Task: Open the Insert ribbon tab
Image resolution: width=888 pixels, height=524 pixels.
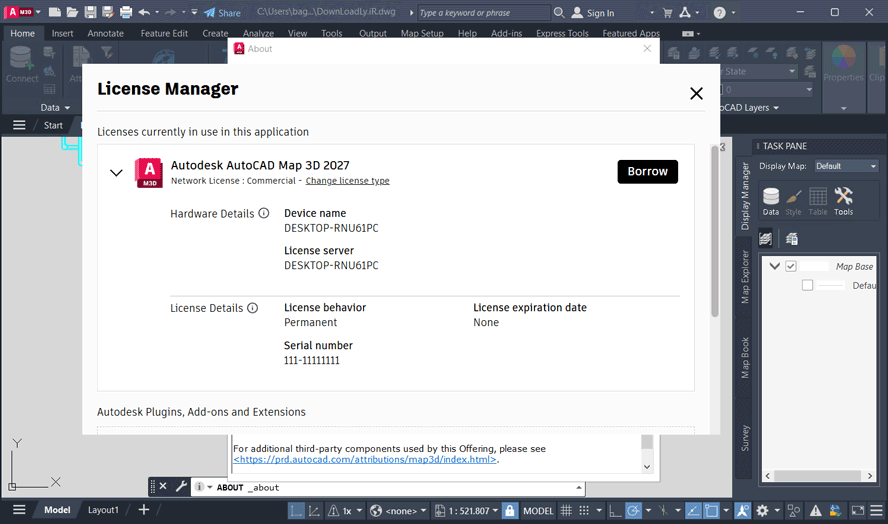Action: point(62,33)
